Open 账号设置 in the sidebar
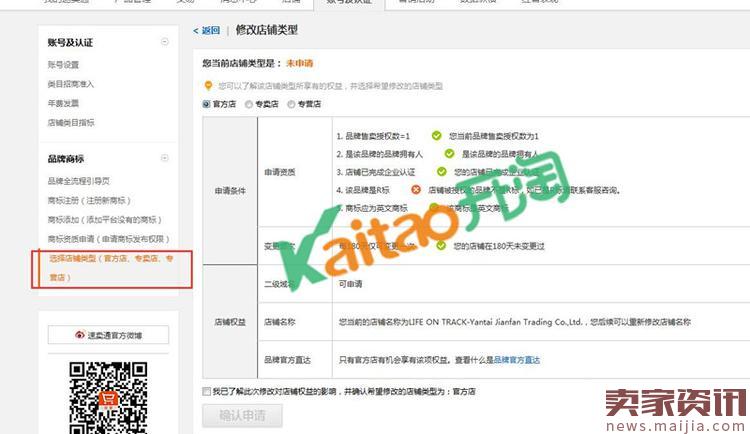750x434 pixels. tap(63, 65)
